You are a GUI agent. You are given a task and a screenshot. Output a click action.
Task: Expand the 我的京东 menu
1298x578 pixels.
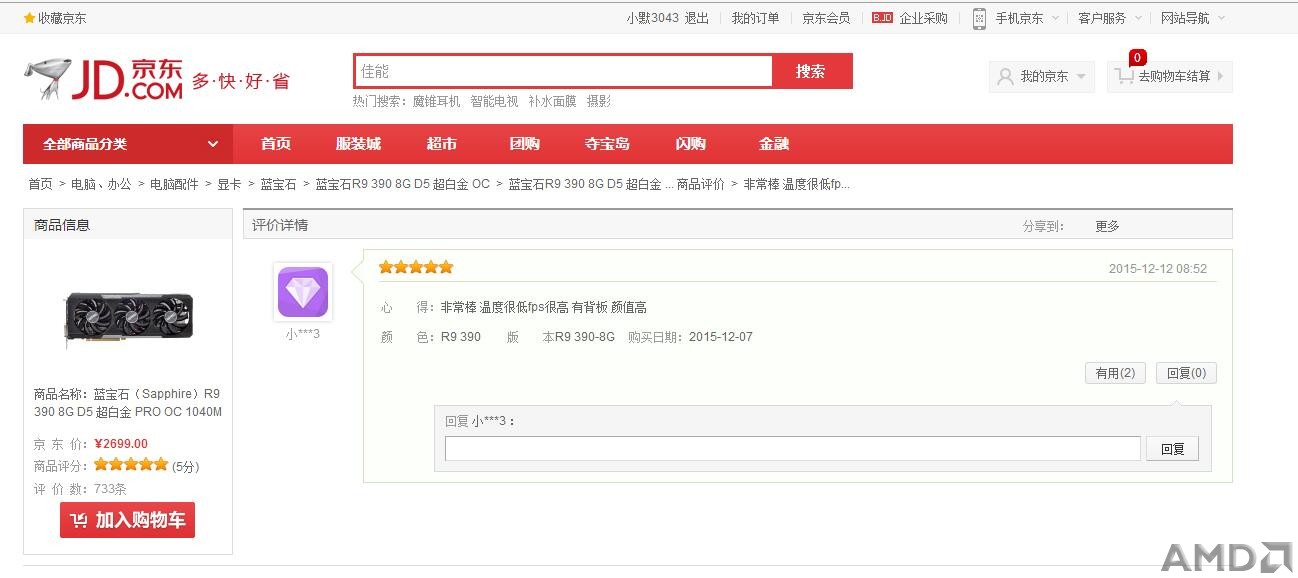pyautogui.click(x=1042, y=77)
